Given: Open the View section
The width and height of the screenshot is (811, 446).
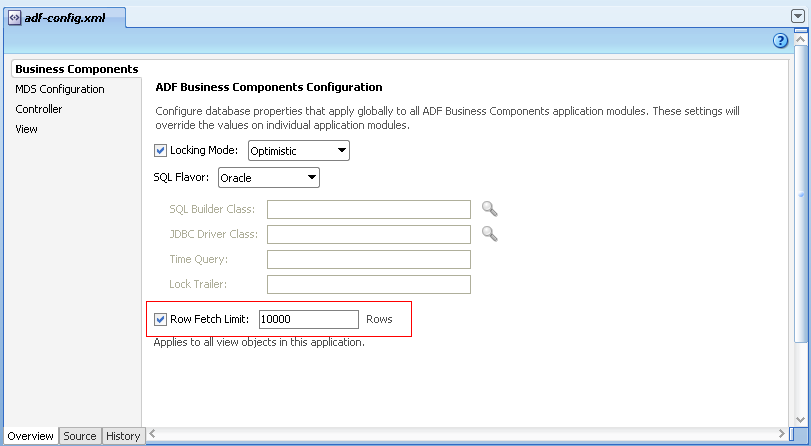Looking at the screenshot, I should point(26,129).
